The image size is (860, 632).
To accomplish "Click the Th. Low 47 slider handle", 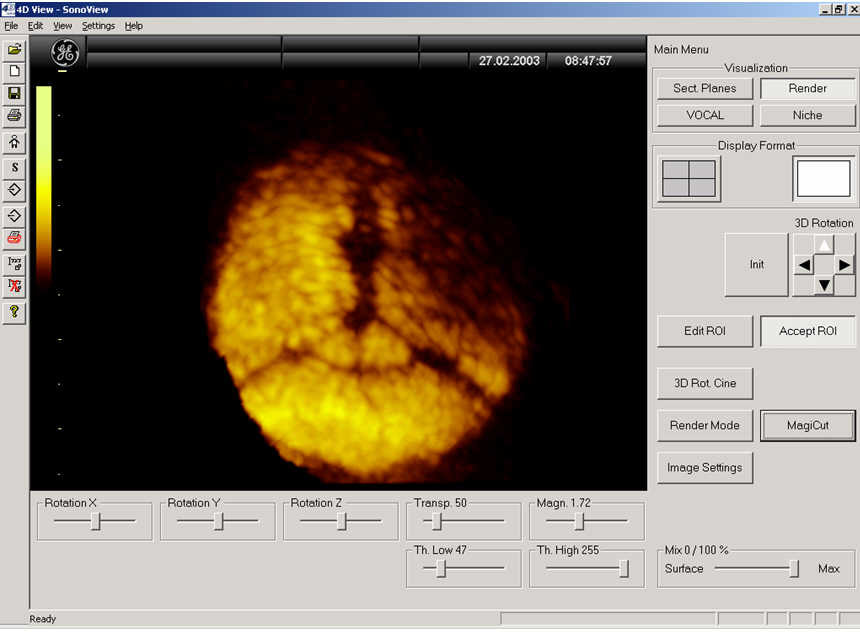I will pos(441,569).
